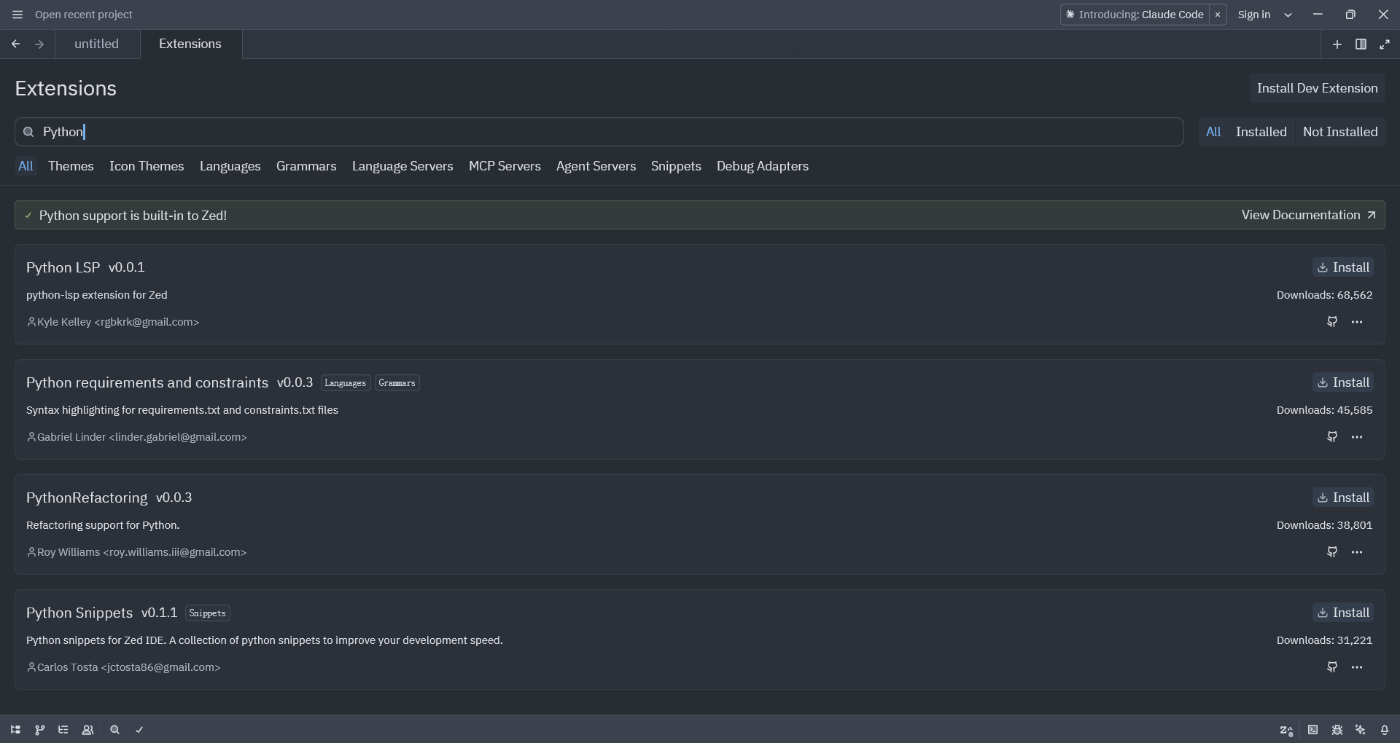This screenshot has width=1400, height=743.
Task: Open more options for PythonRefactoring
Action: click(x=1357, y=552)
